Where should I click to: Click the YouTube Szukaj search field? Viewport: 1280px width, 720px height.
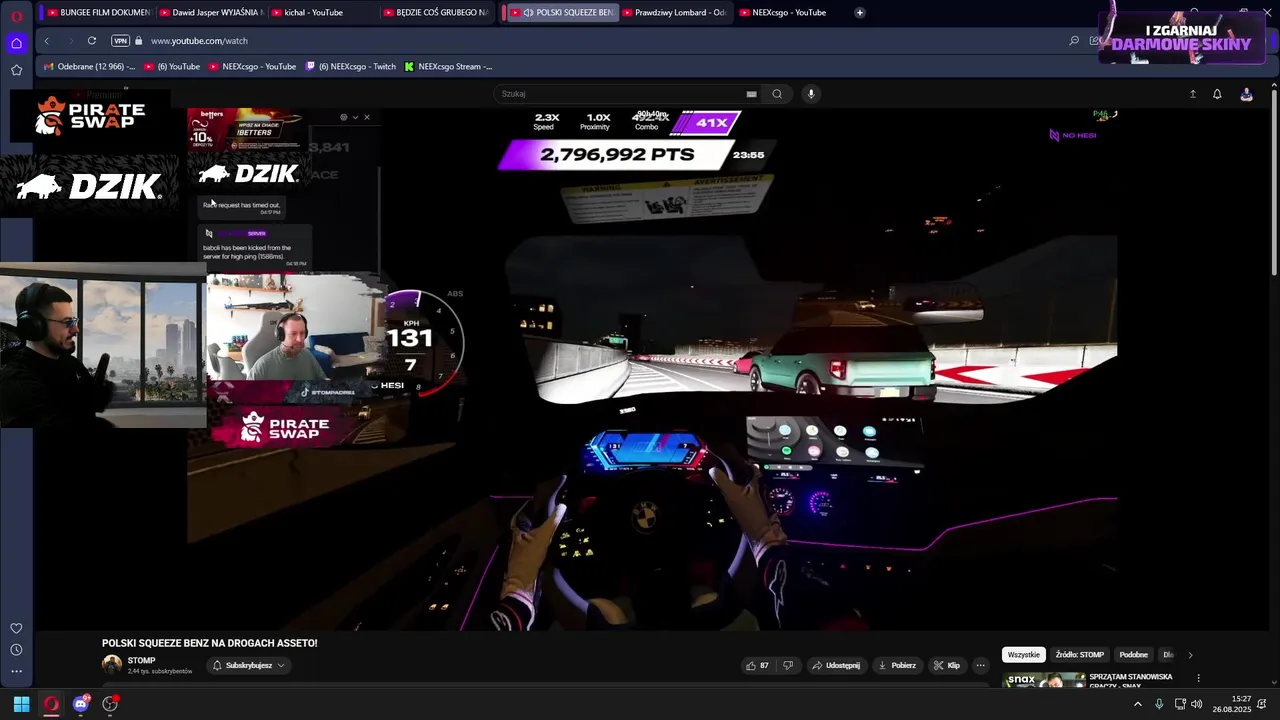[x=620, y=94]
